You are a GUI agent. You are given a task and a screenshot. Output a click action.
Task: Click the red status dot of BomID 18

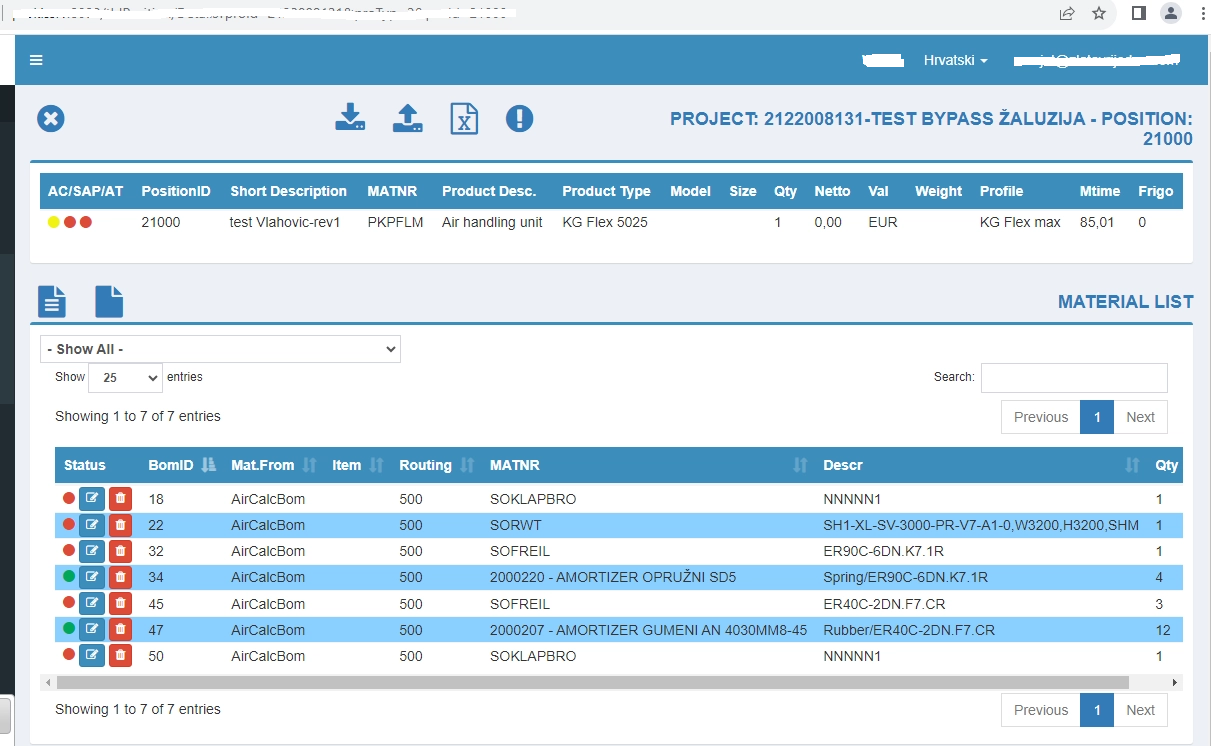(x=69, y=498)
